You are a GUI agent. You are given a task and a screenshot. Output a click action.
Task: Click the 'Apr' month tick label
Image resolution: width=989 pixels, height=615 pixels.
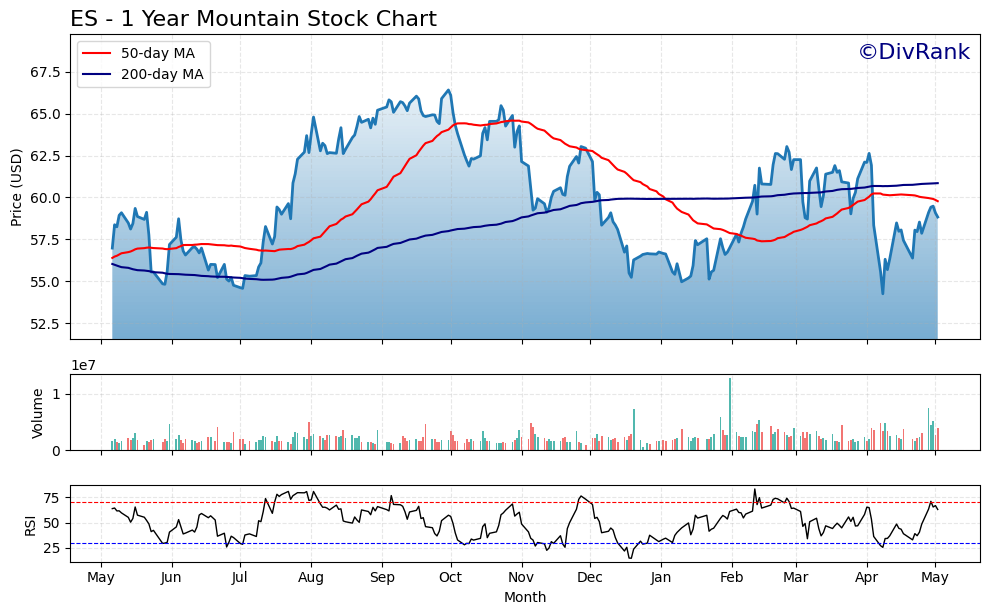(867, 578)
